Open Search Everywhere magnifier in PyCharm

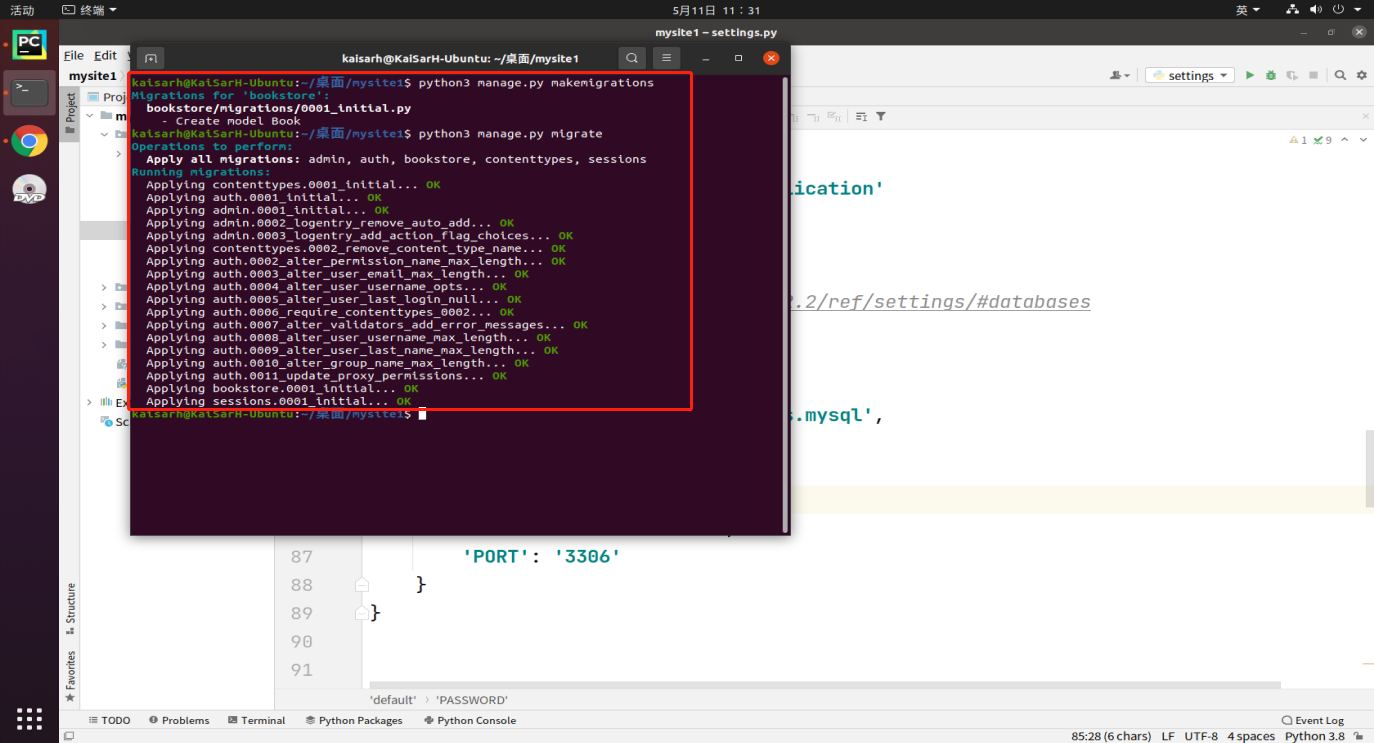[x=1340, y=75]
